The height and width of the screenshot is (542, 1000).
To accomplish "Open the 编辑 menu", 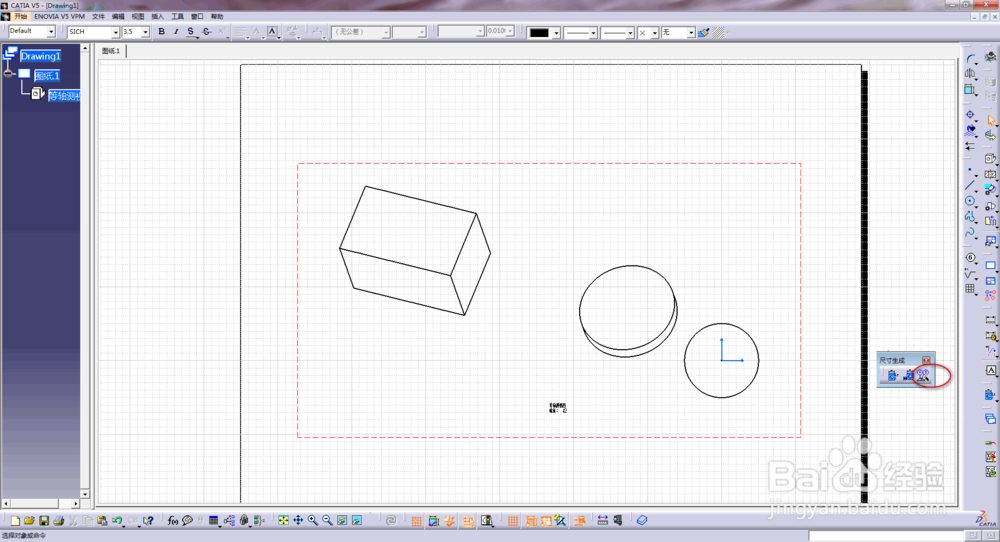I will [118, 17].
